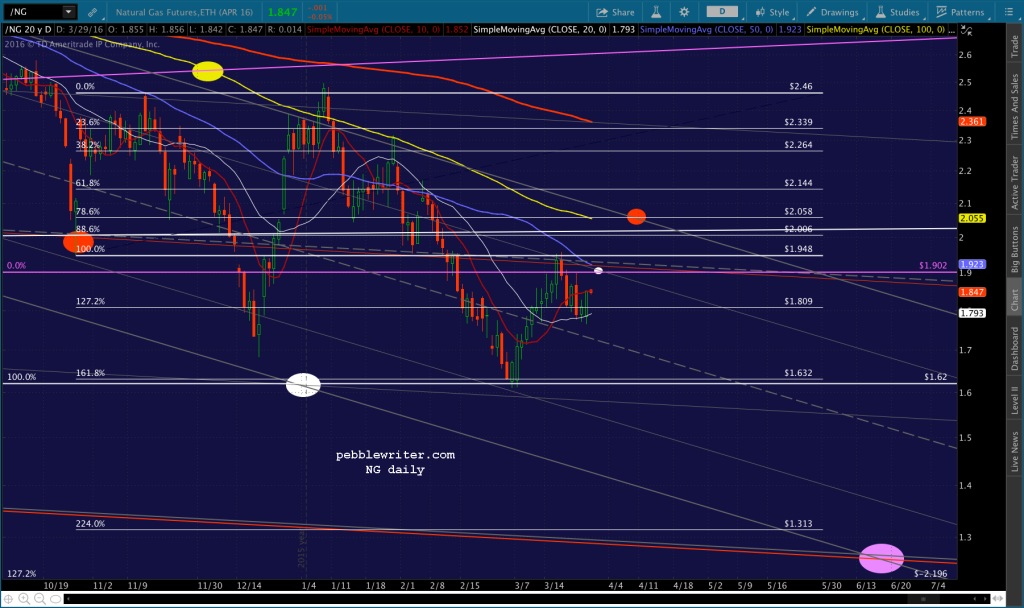Click the symbol link chain icon
The width and height of the screenshot is (1024, 608).
click(x=93, y=12)
